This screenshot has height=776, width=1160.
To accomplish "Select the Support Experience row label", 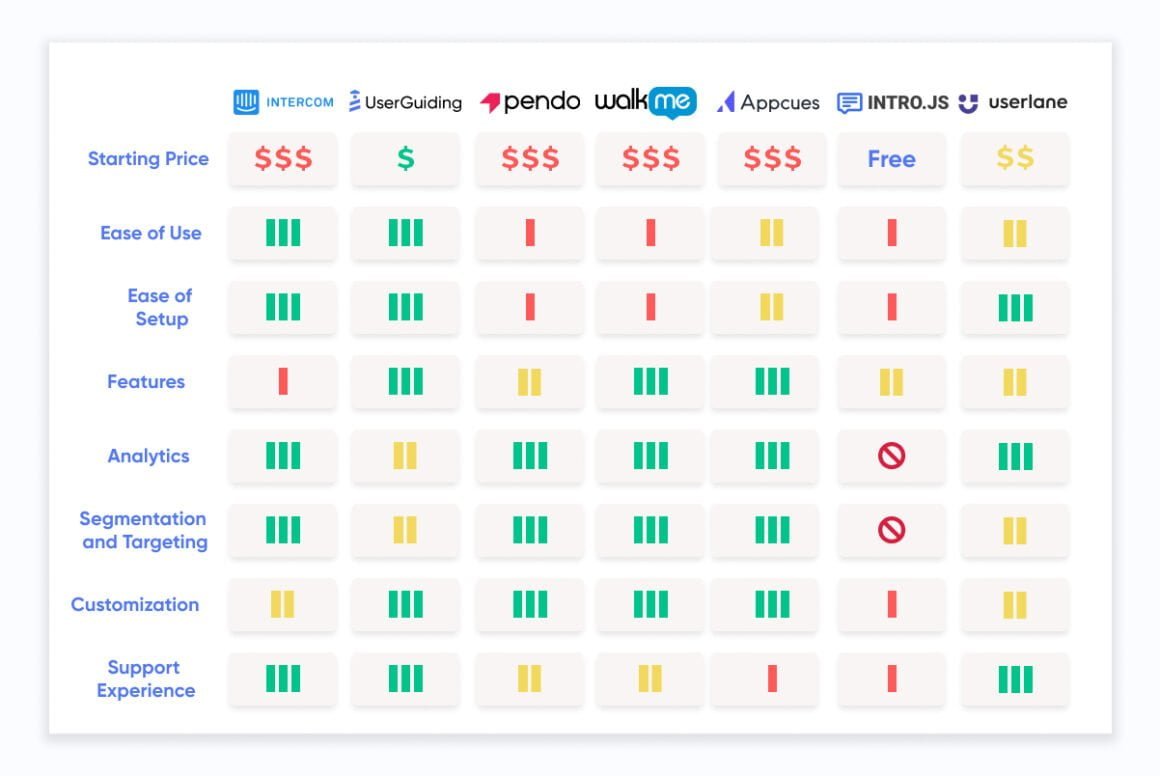I will click(146, 678).
